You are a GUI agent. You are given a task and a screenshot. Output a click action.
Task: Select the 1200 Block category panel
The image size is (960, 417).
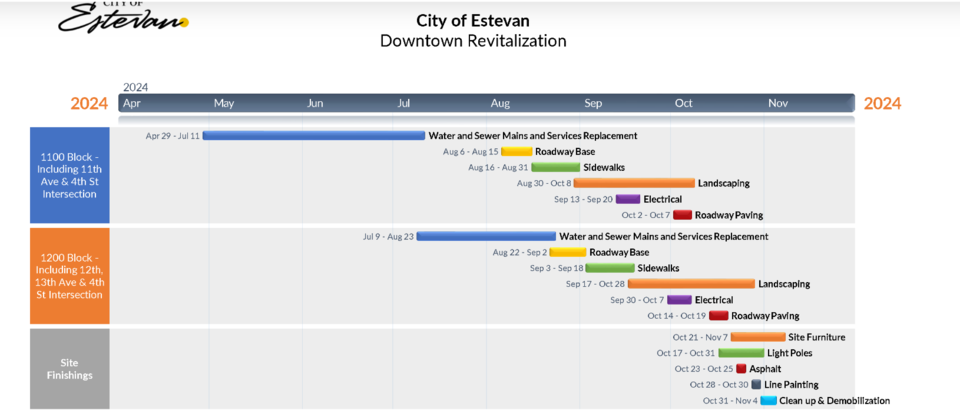[70, 276]
